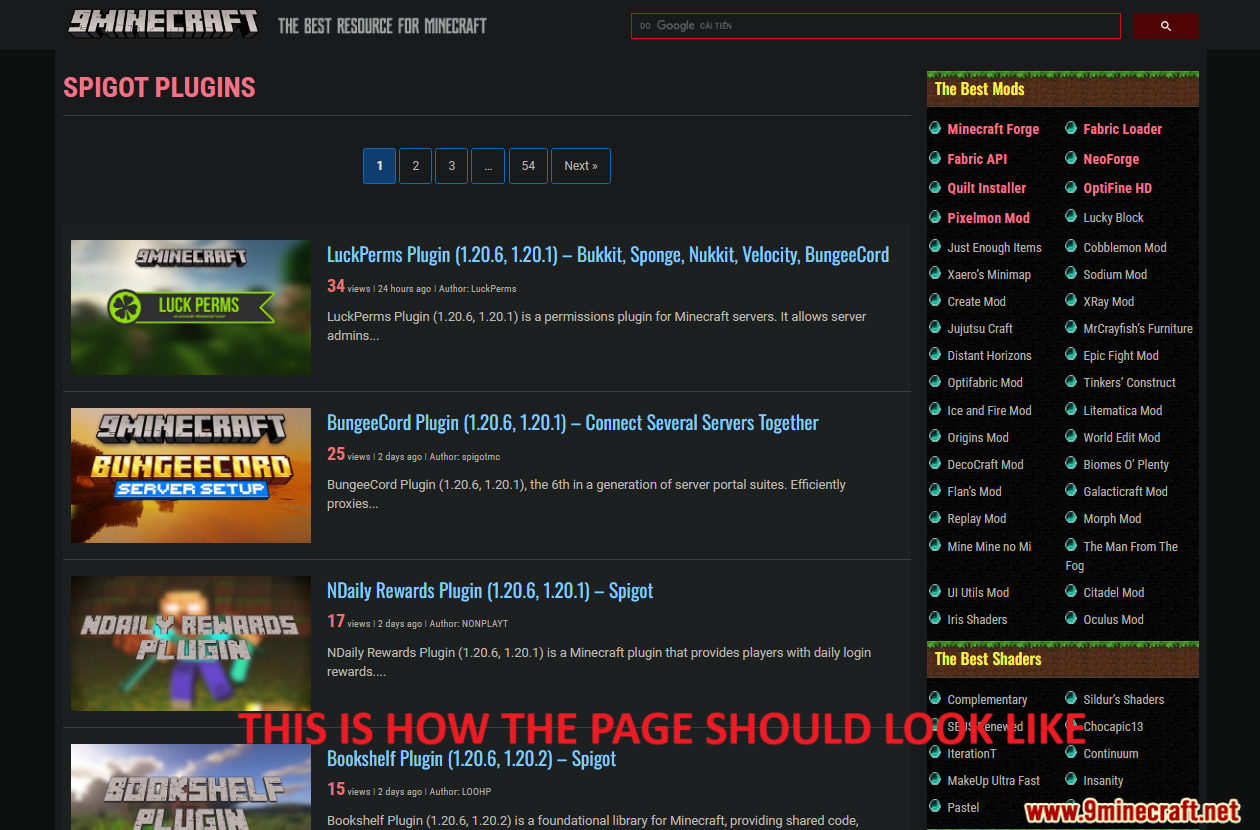Open Insanity shaders link
Viewport: 1260px width, 830px height.
pos(1103,781)
